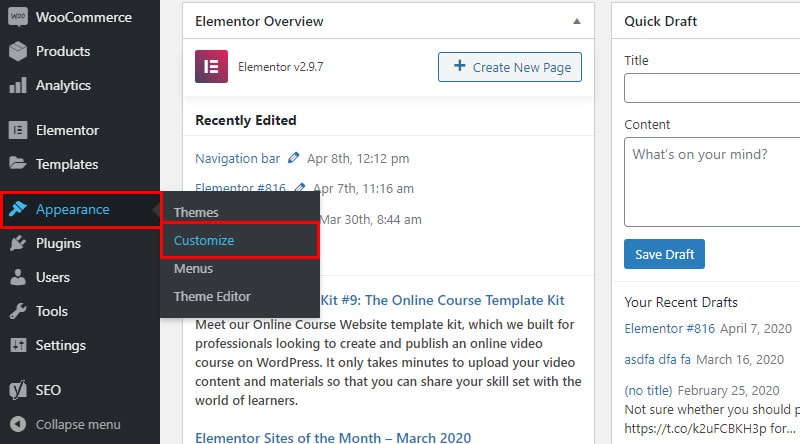Viewport: 800px width, 444px height.
Task: Click the pencil icon beside Navigation bar
Action: 293,158
